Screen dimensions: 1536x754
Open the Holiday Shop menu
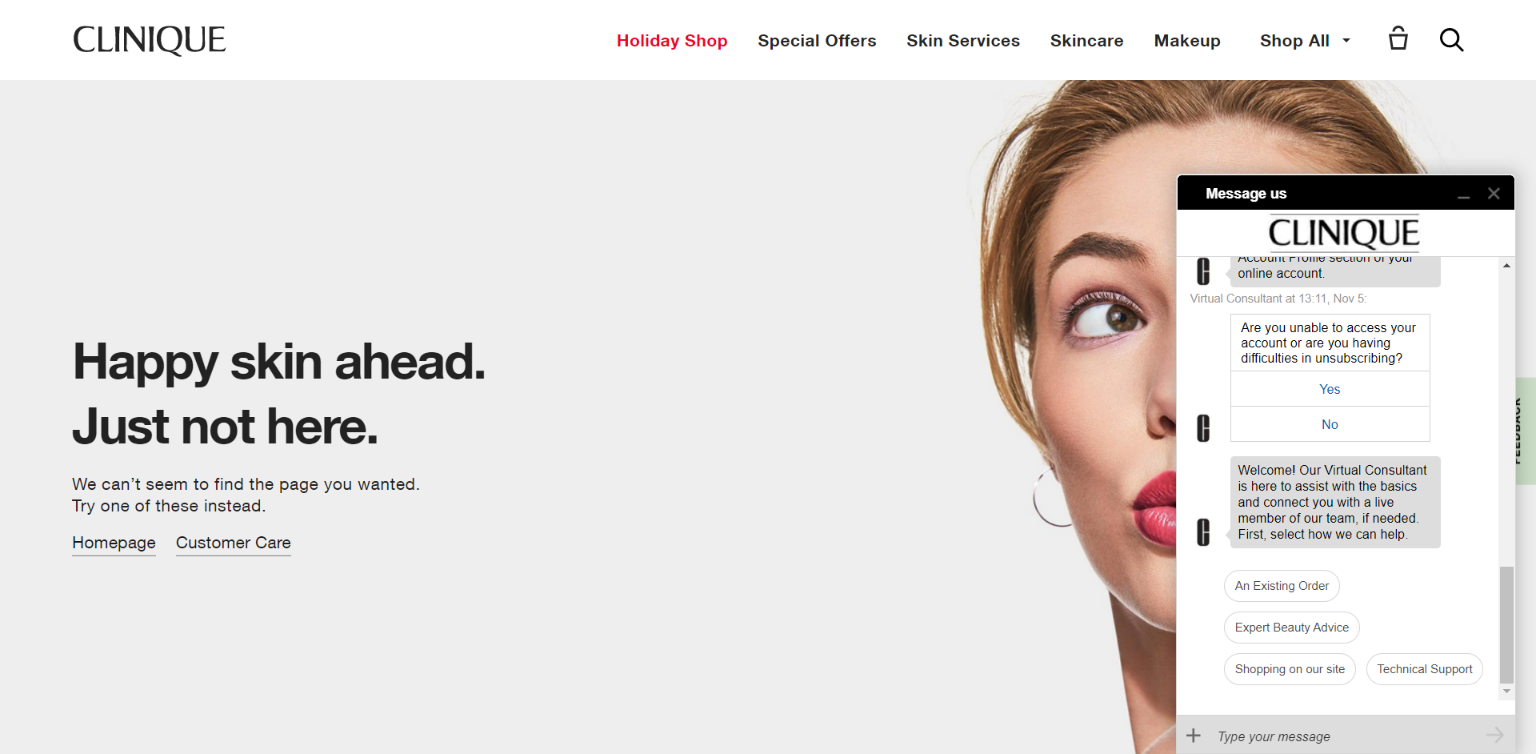(672, 41)
